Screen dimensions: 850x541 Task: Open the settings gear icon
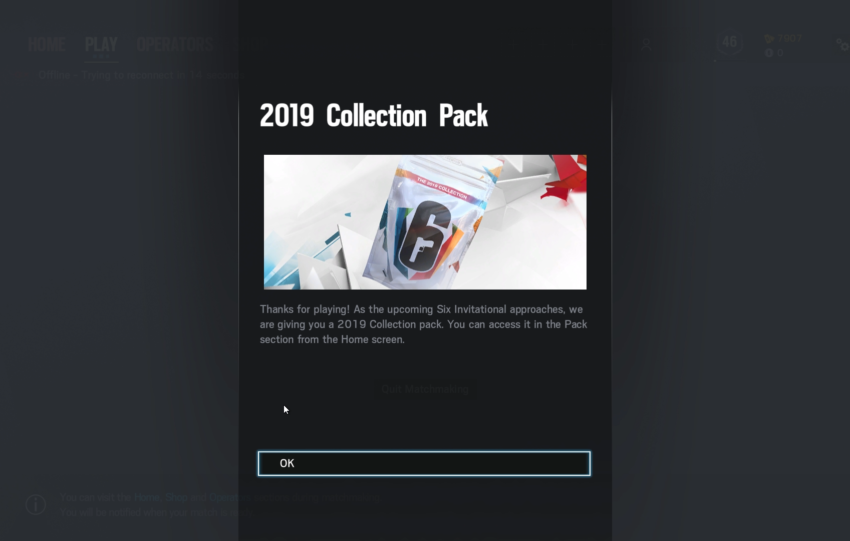pyautogui.click(x=843, y=44)
